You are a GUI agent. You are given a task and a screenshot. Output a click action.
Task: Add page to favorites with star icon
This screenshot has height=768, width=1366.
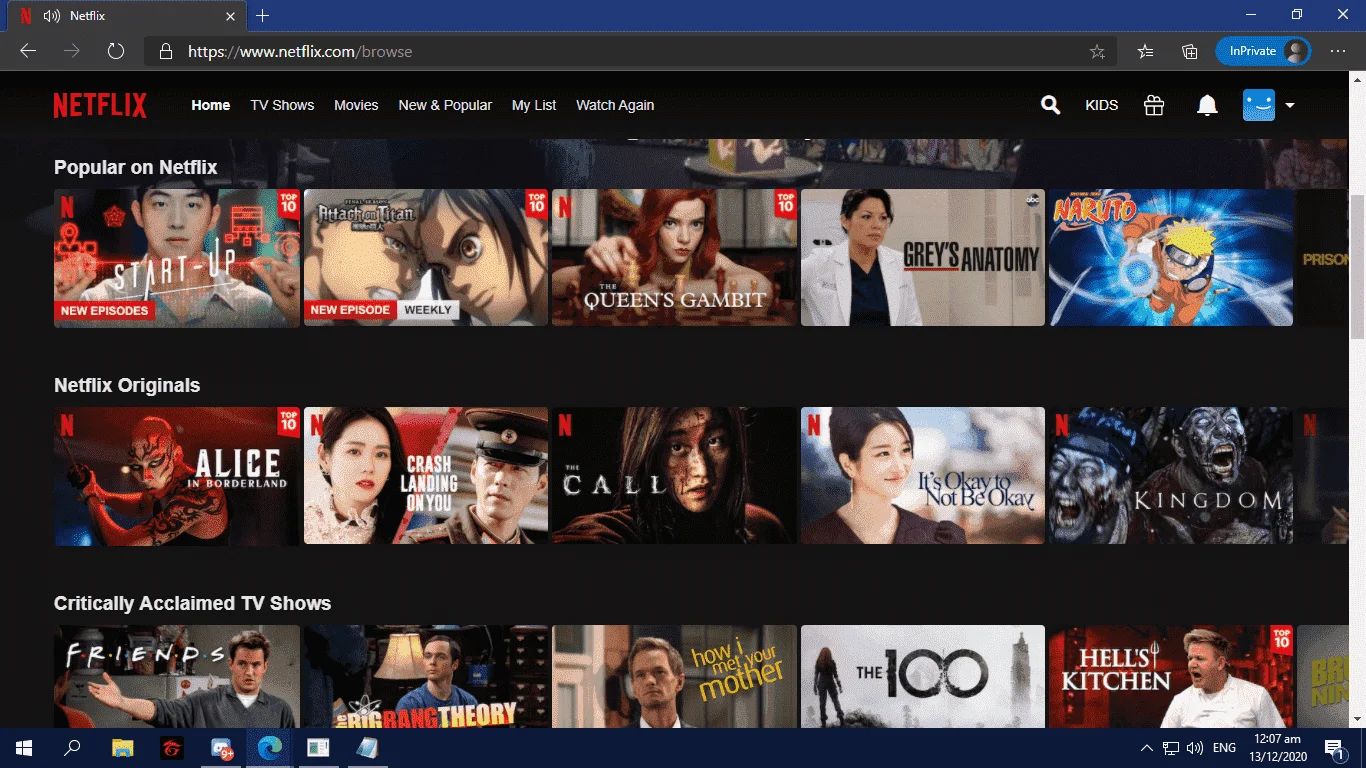pyautogui.click(x=1097, y=51)
